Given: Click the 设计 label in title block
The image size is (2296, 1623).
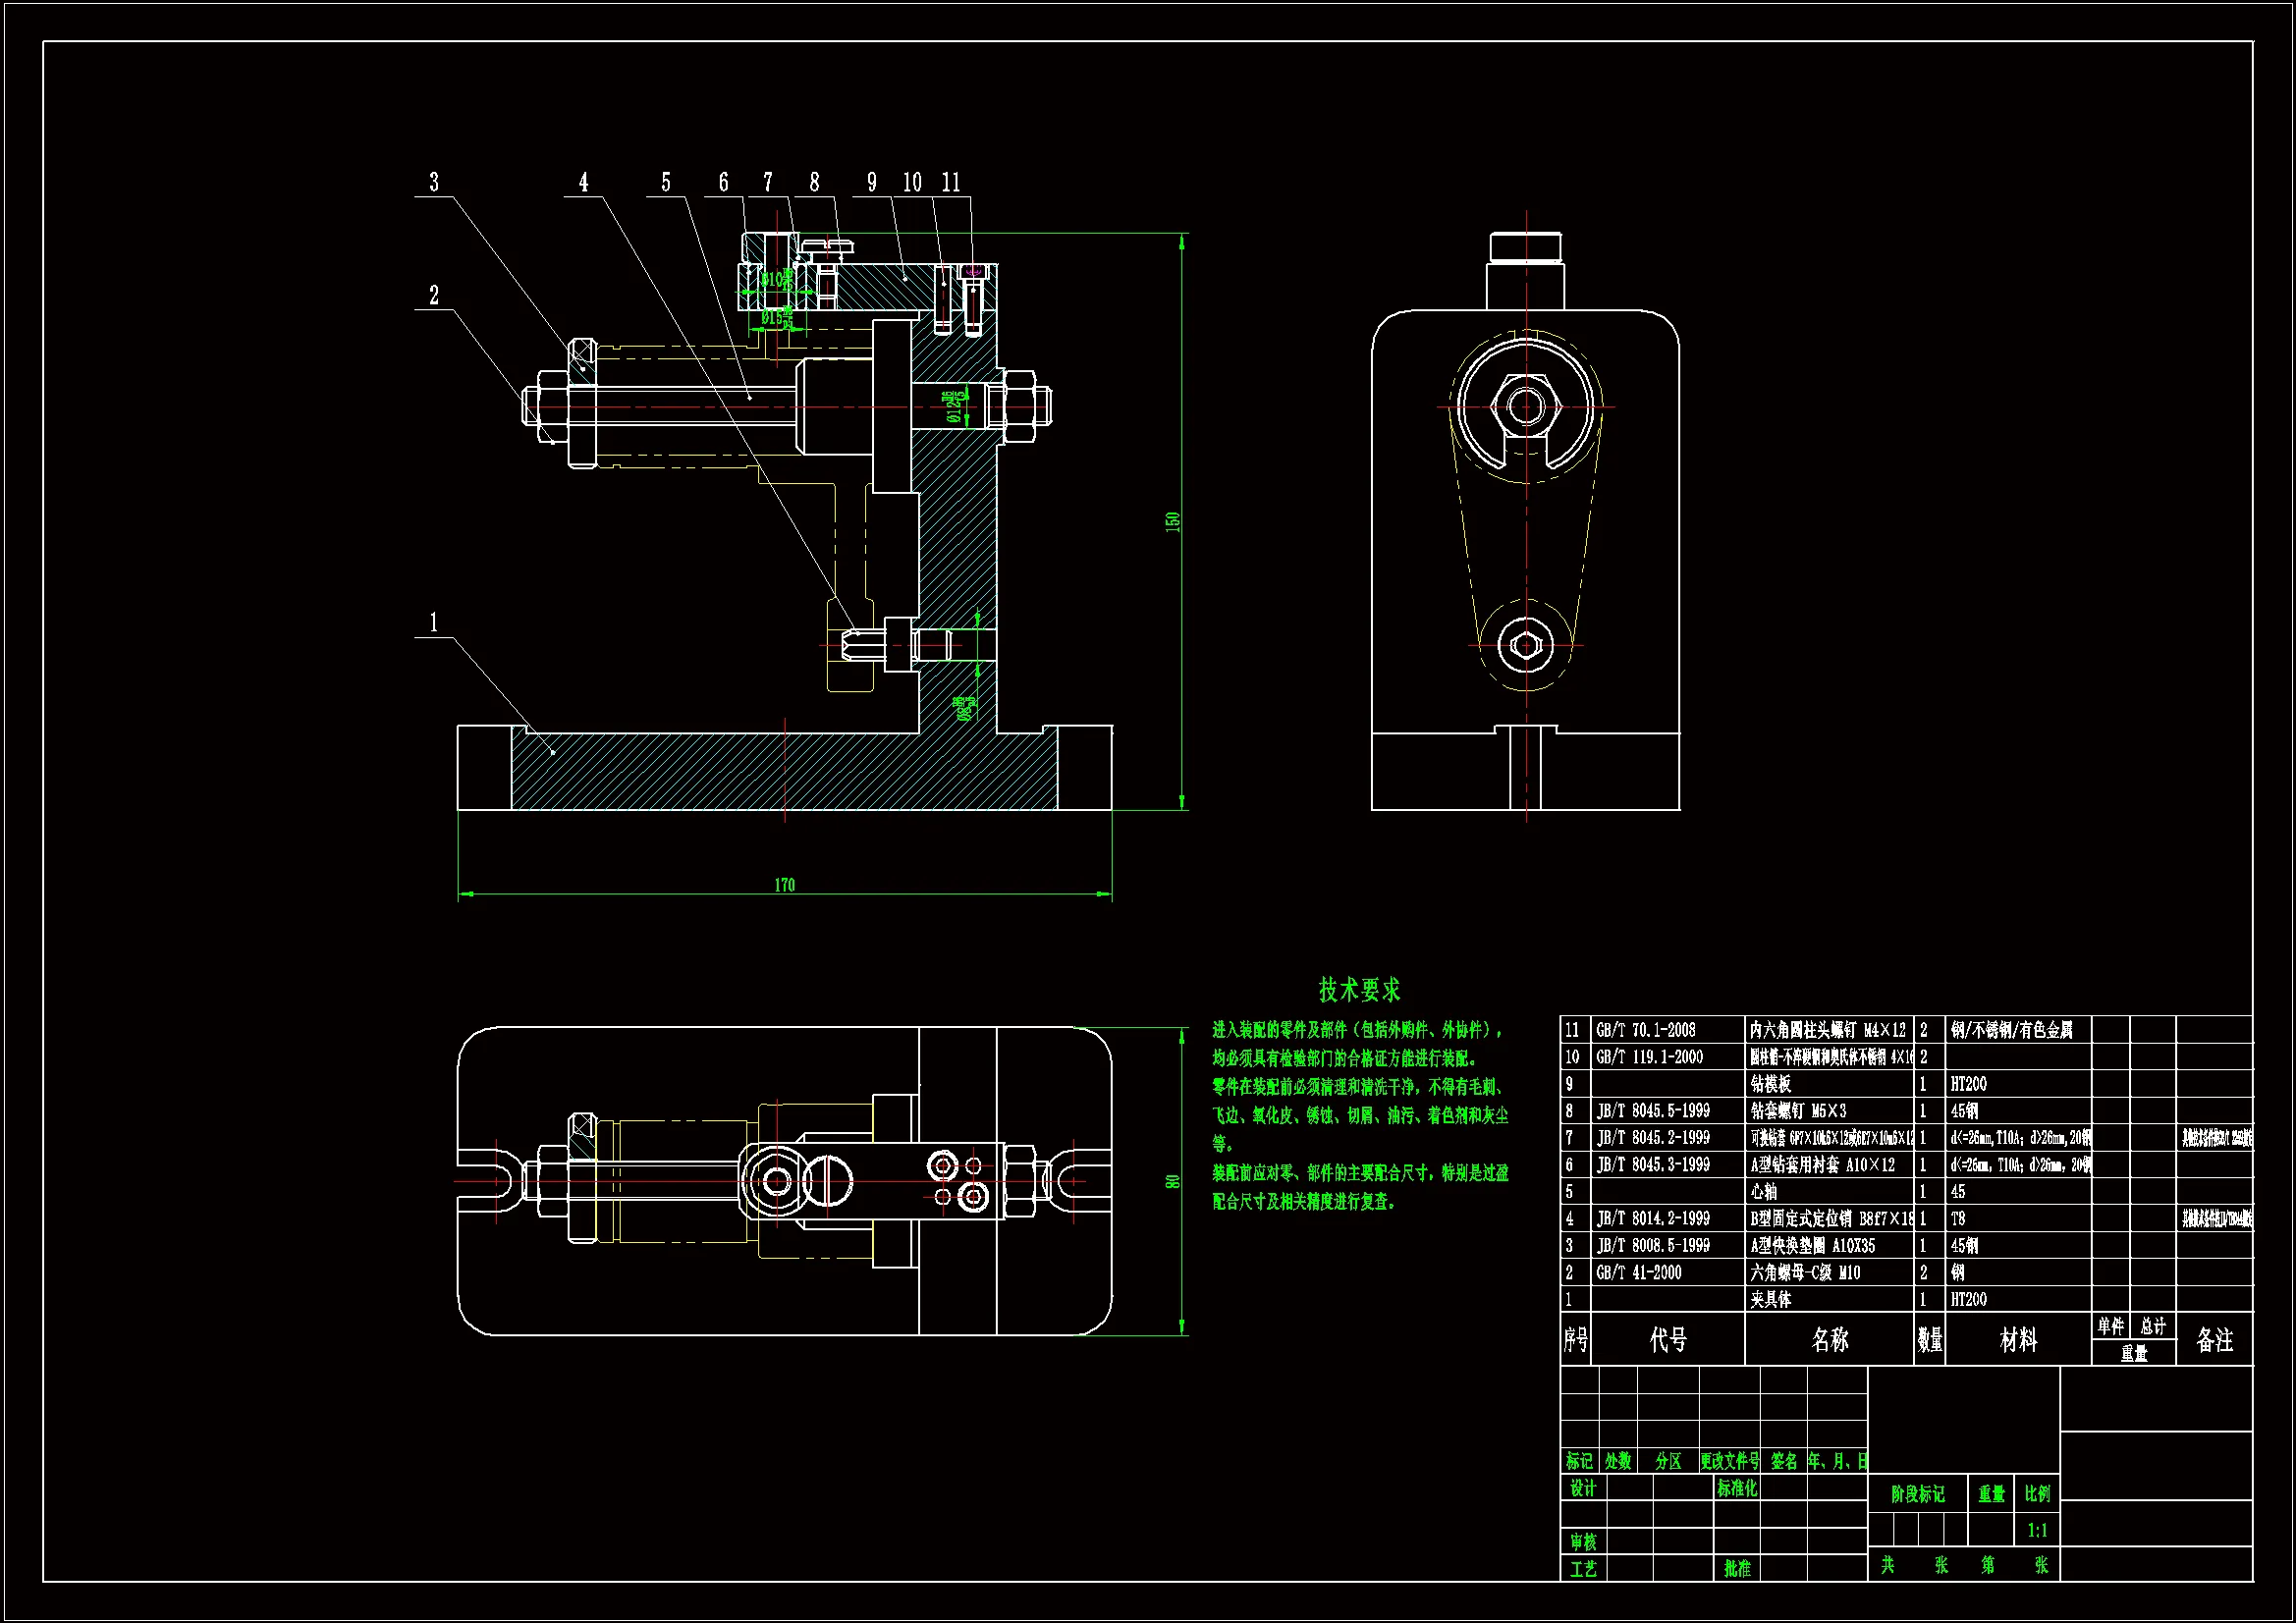Looking at the screenshot, I should click(1583, 1488).
